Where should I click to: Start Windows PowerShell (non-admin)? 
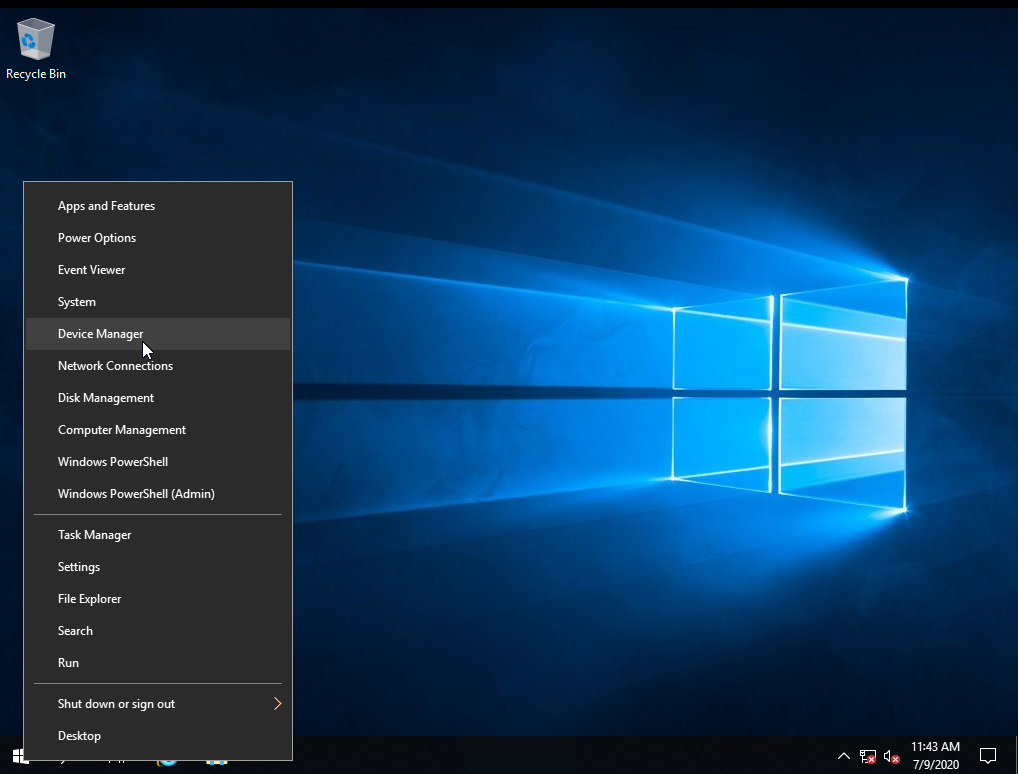158,462
